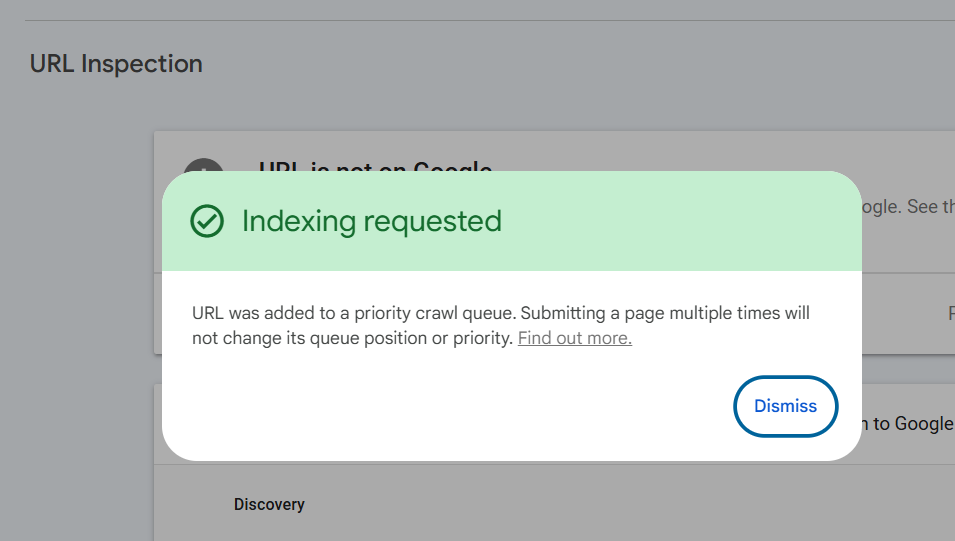This screenshot has height=541, width=955.
Task: Click blank dialog space right of 'Find out more.'
Action: coord(740,338)
